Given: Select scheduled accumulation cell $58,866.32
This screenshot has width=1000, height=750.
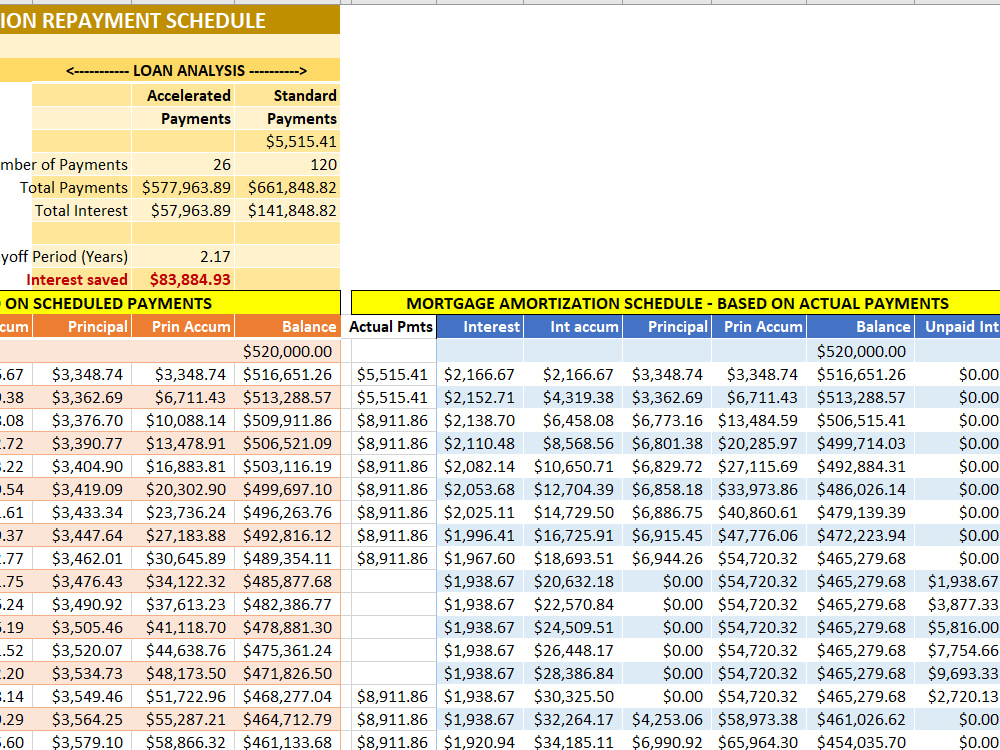Looking at the screenshot, I should coord(184,742).
